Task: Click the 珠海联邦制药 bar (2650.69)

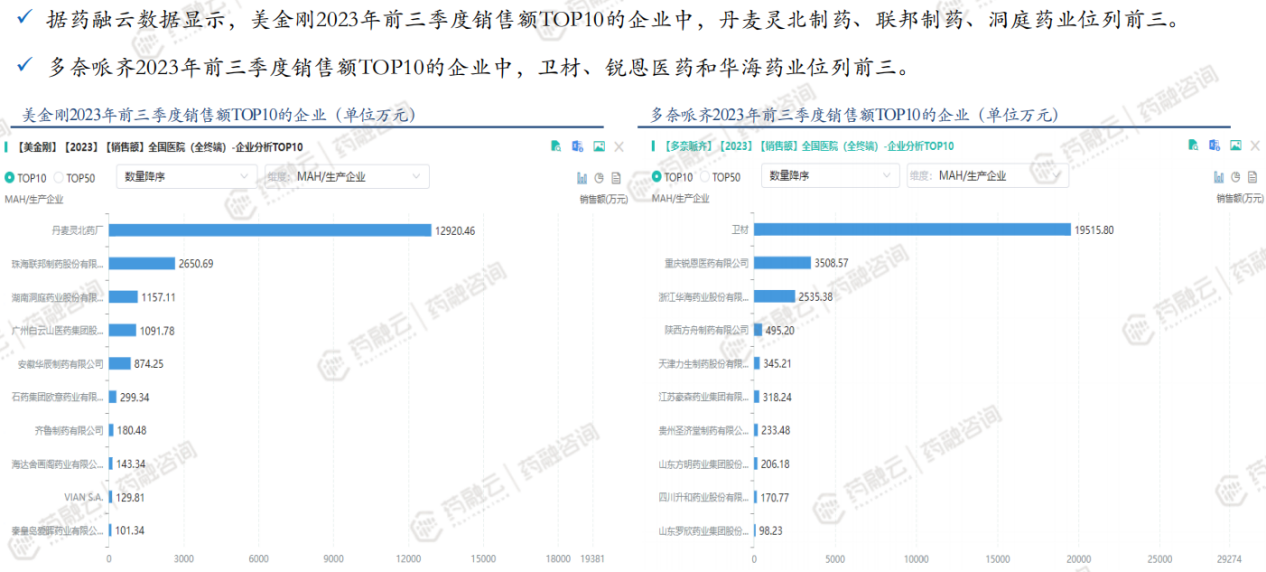Action: (141, 264)
